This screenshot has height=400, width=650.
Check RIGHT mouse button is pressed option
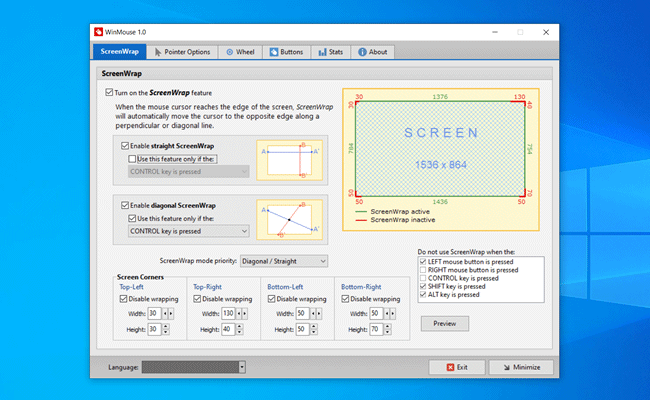423,270
